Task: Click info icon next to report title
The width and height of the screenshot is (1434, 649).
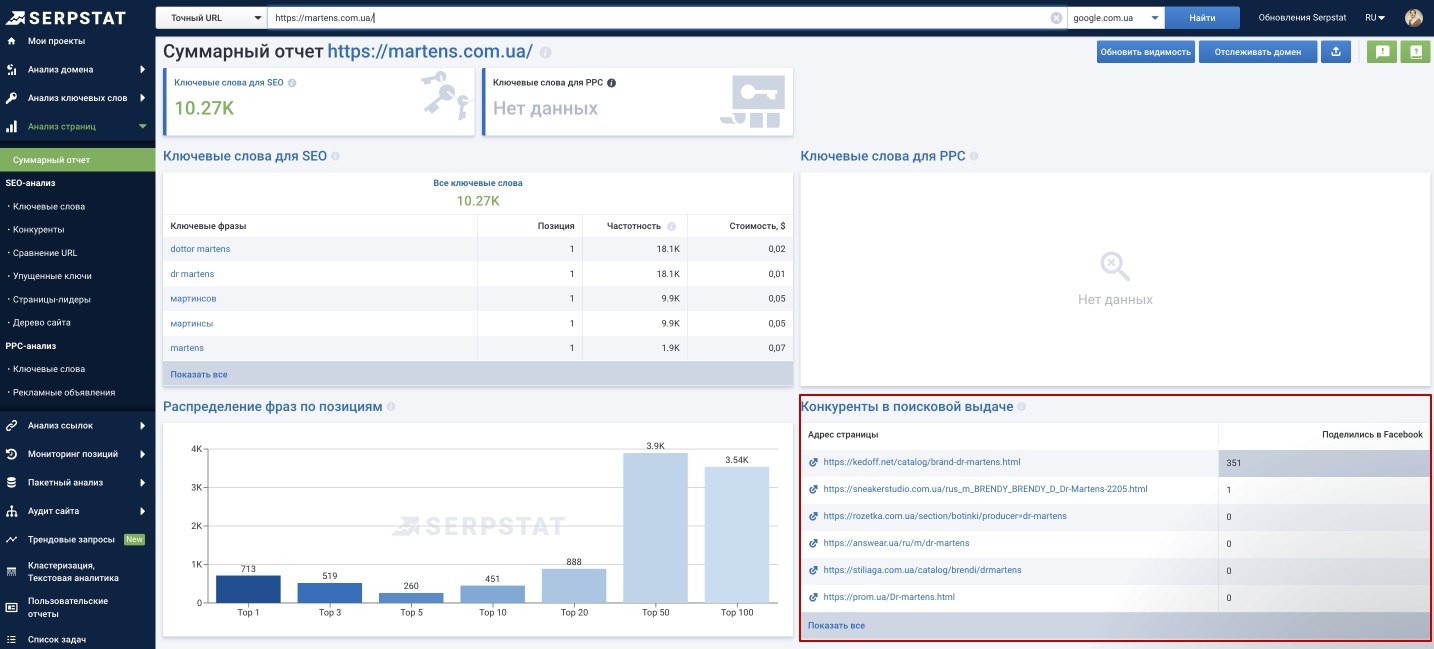Action: (x=545, y=52)
